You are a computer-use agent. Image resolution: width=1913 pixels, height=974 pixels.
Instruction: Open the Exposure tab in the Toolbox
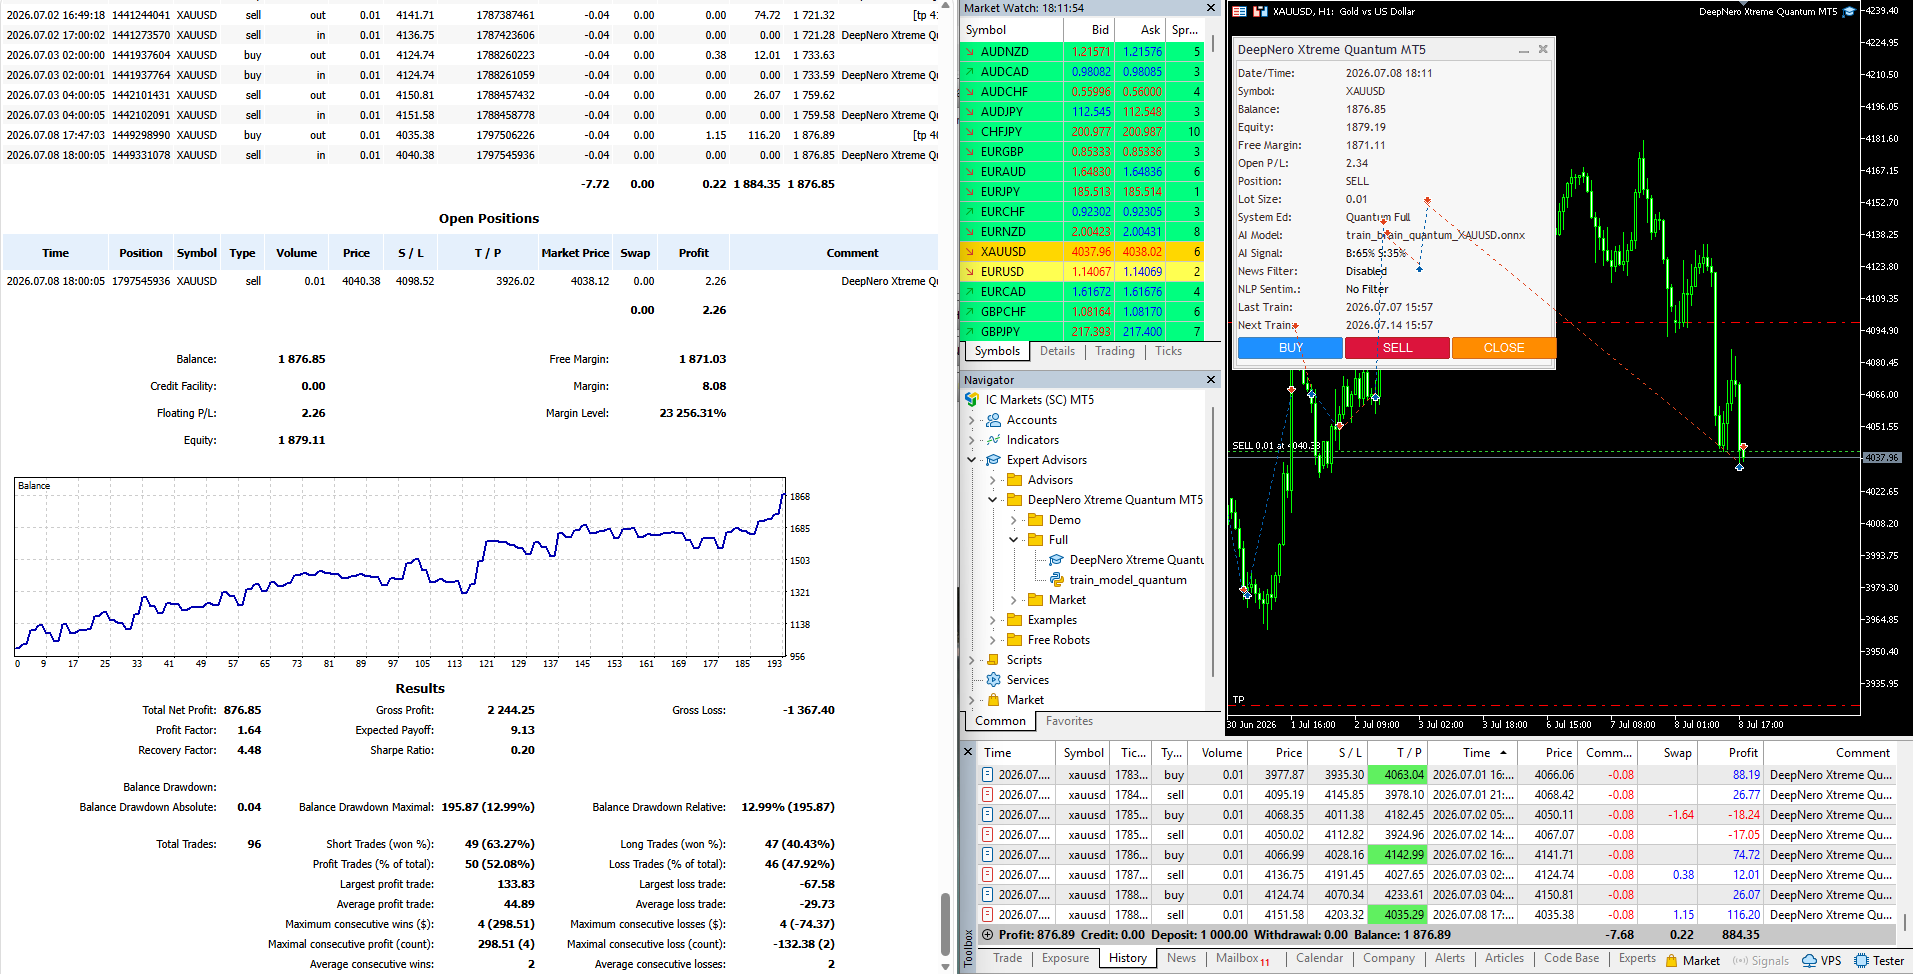click(x=1065, y=958)
